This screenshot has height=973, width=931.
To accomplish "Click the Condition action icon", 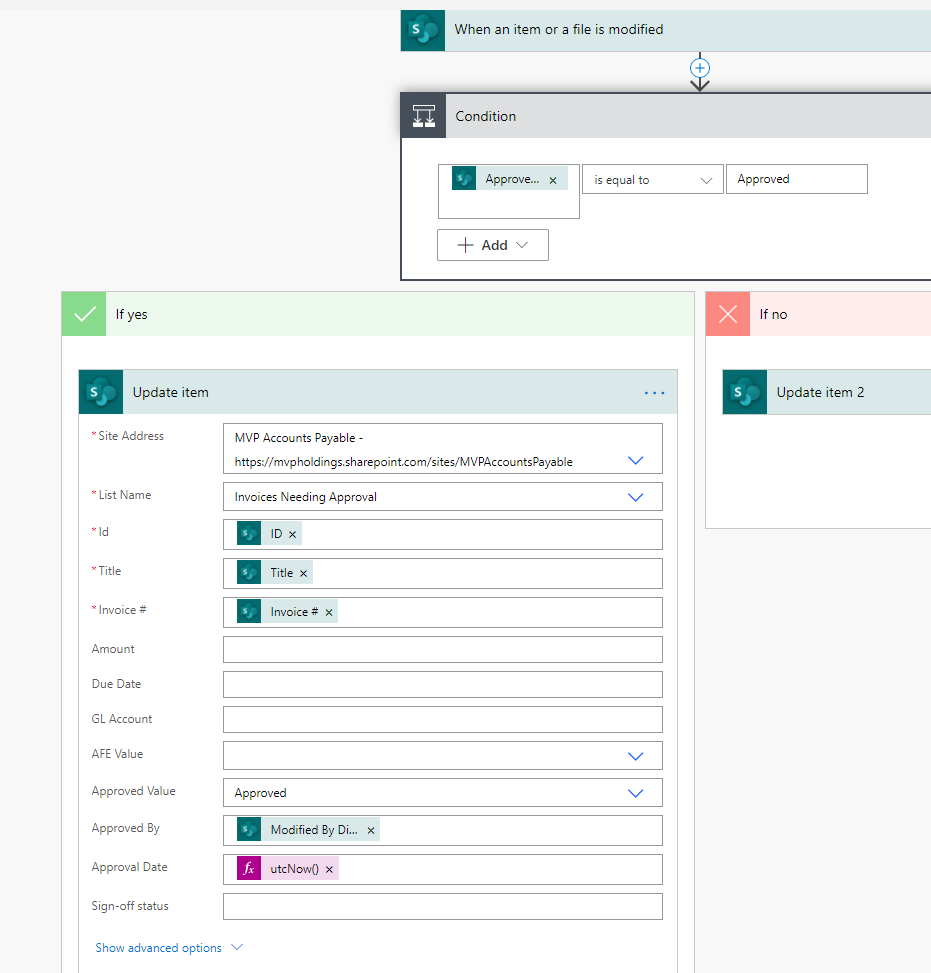I will (x=423, y=115).
